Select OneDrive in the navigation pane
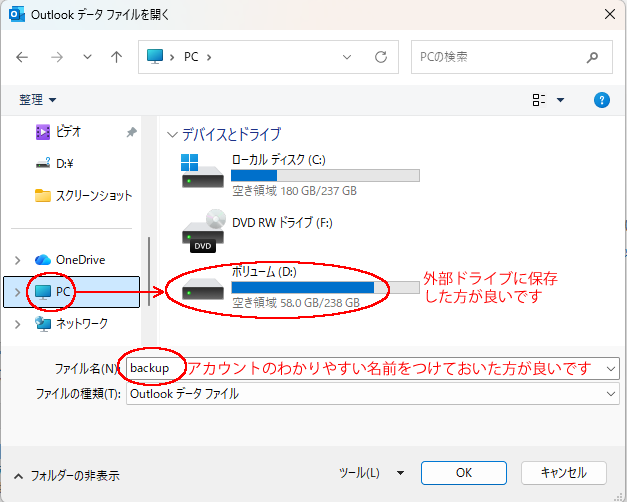The height and width of the screenshot is (502, 627). coord(70,260)
